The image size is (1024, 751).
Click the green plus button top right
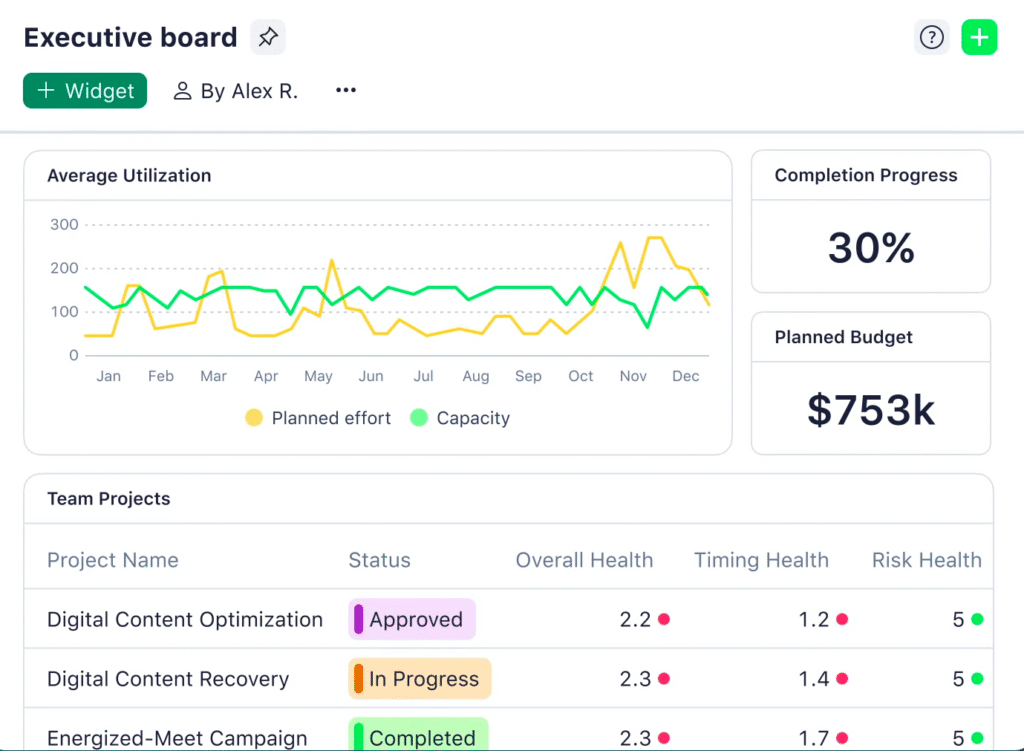(979, 38)
